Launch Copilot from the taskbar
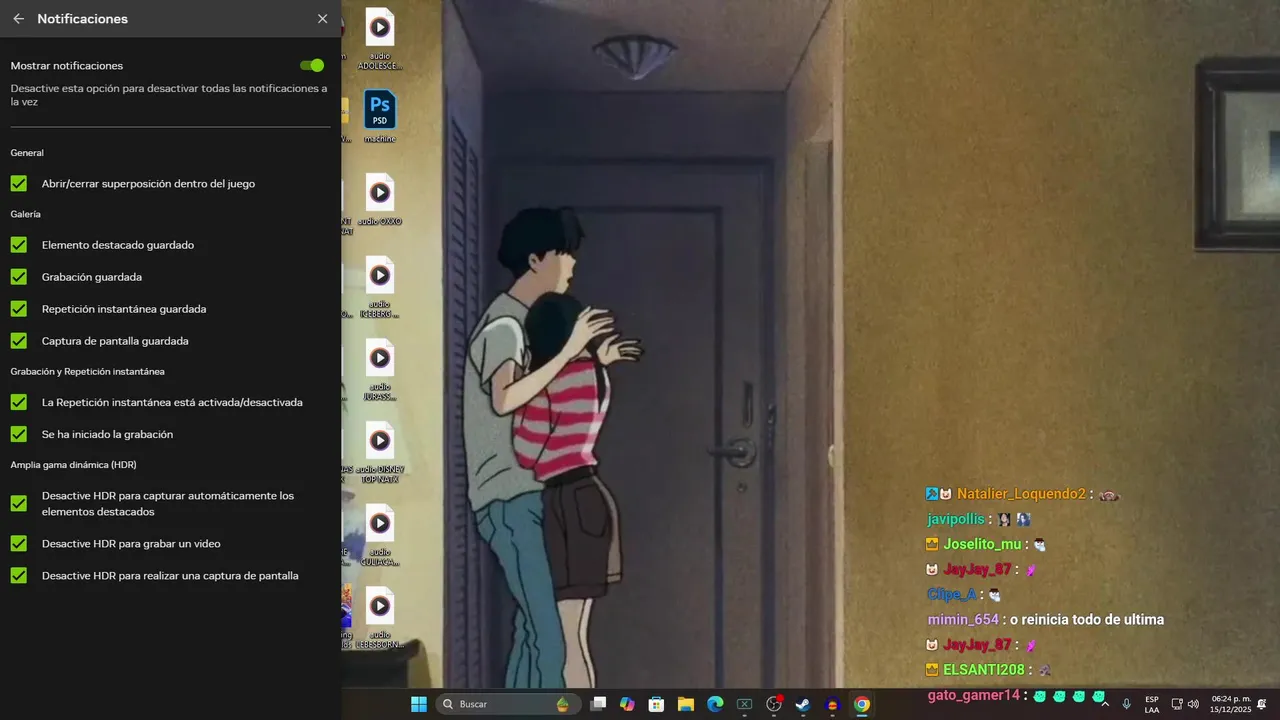The image size is (1280, 720). [627, 704]
